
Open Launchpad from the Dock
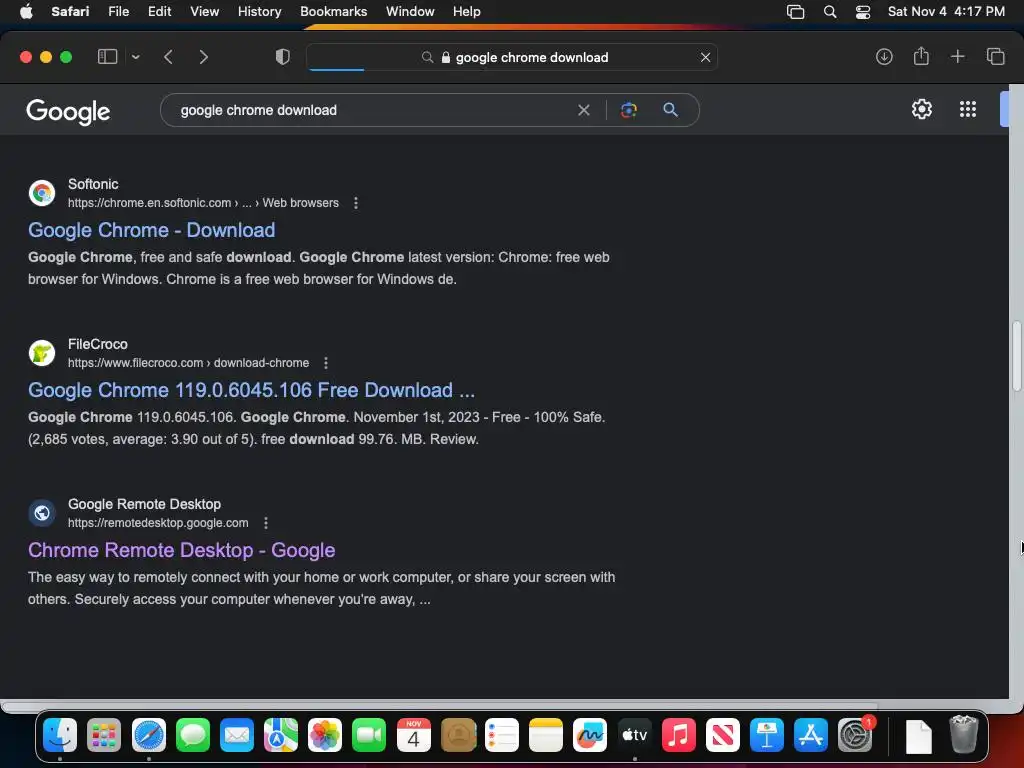(104, 735)
